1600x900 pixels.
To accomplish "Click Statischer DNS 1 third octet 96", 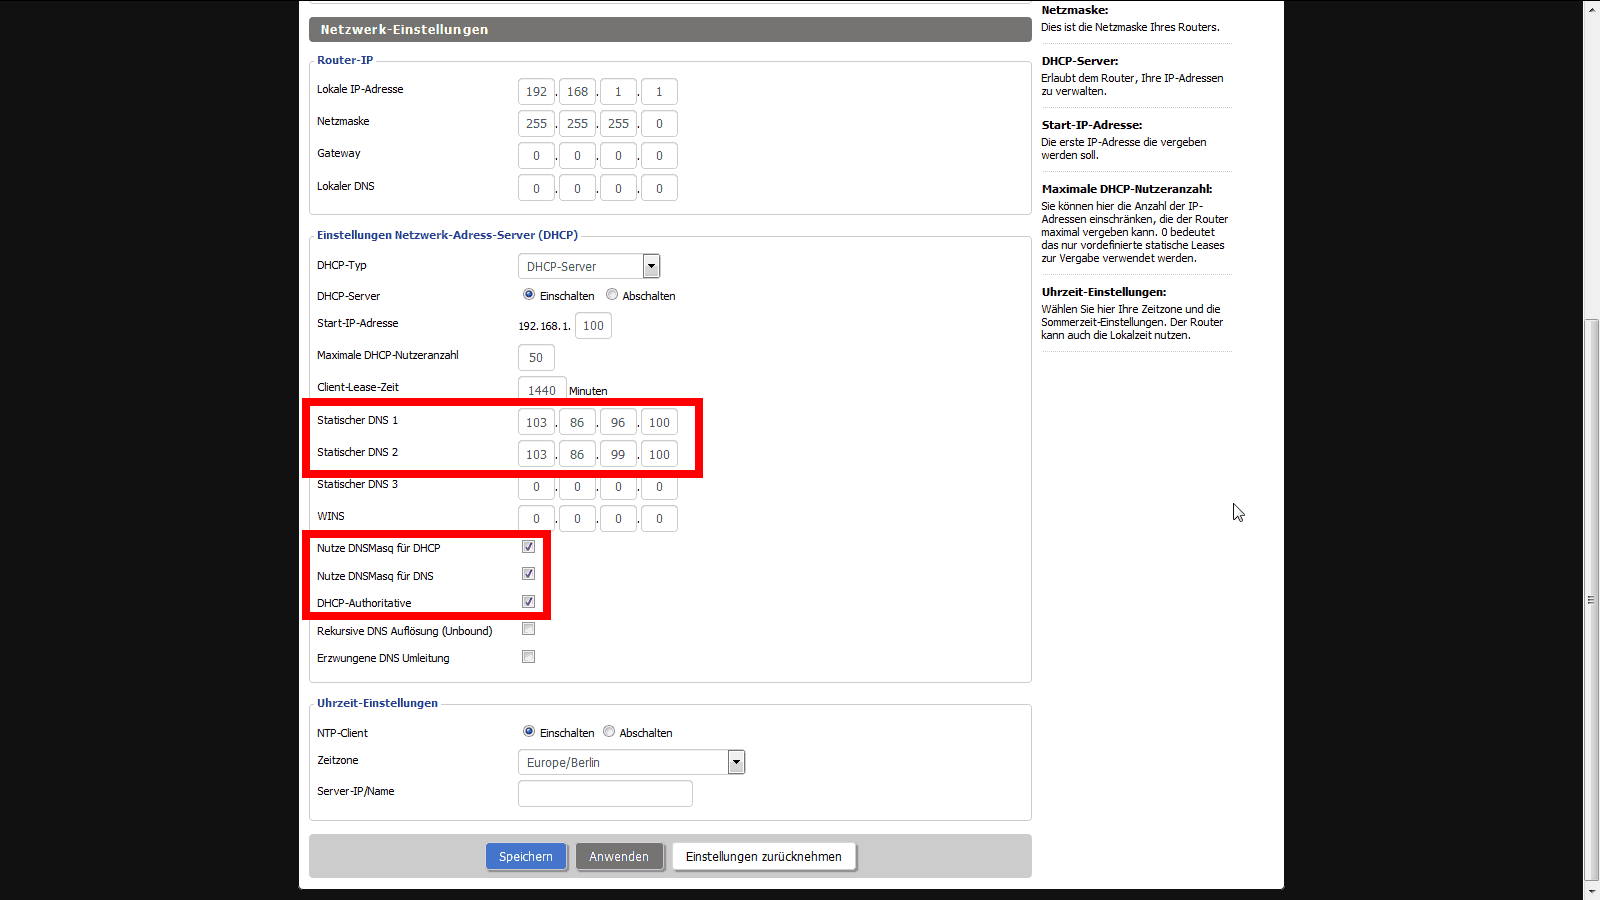I will 618,423.
